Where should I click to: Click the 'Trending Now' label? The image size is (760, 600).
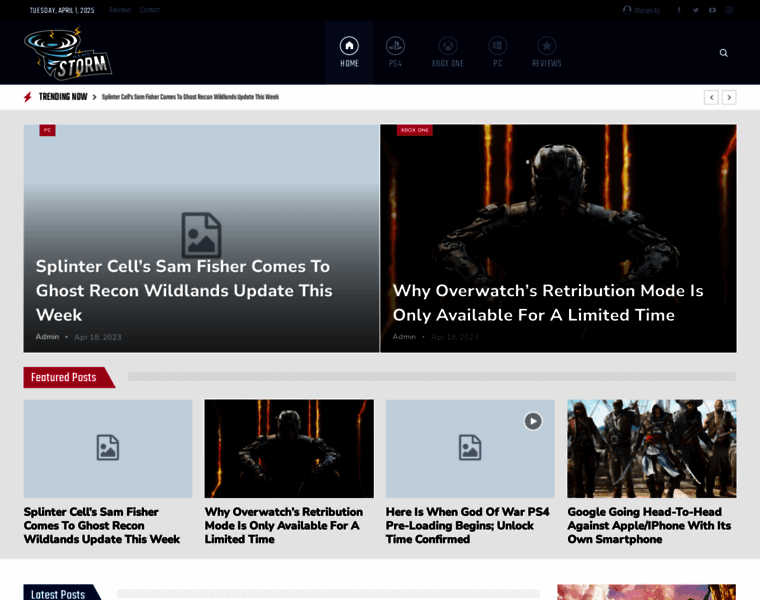click(63, 97)
